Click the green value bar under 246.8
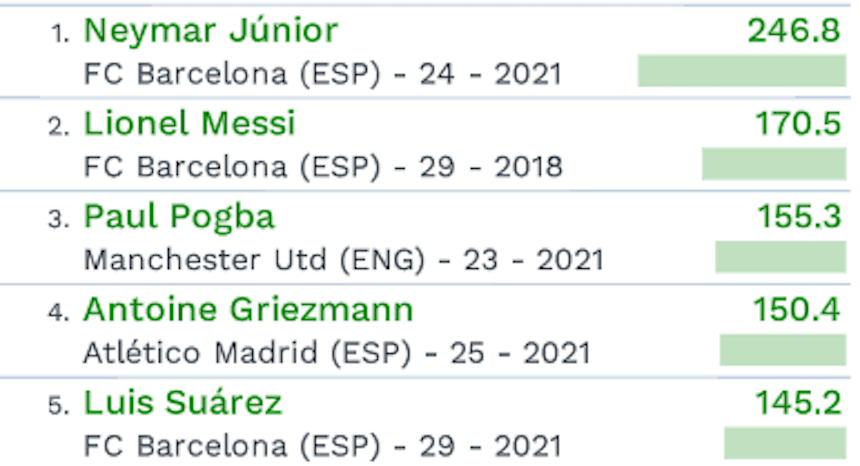Image resolution: width=860 pixels, height=466 pixels. tap(741, 71)
